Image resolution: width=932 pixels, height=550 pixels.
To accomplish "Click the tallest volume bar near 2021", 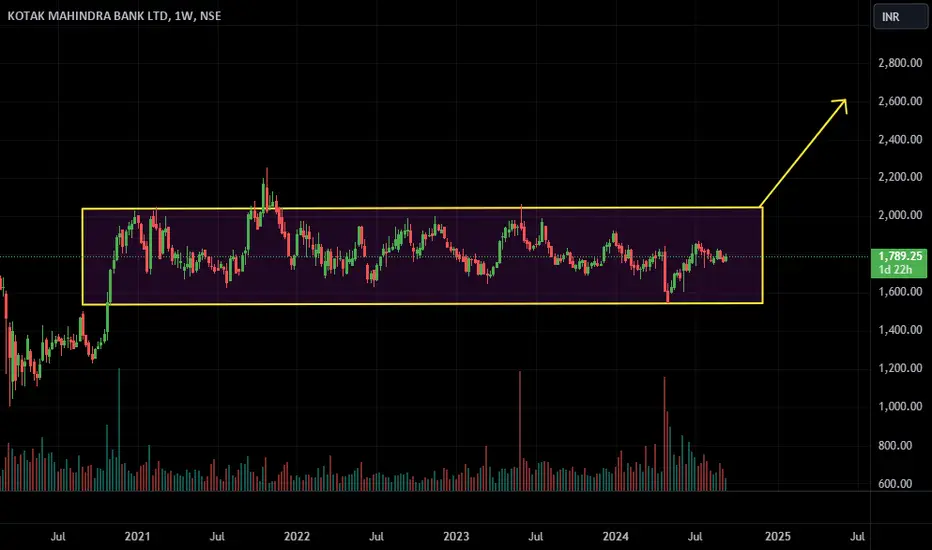I will pyautogui.click(x=119, y=429).
